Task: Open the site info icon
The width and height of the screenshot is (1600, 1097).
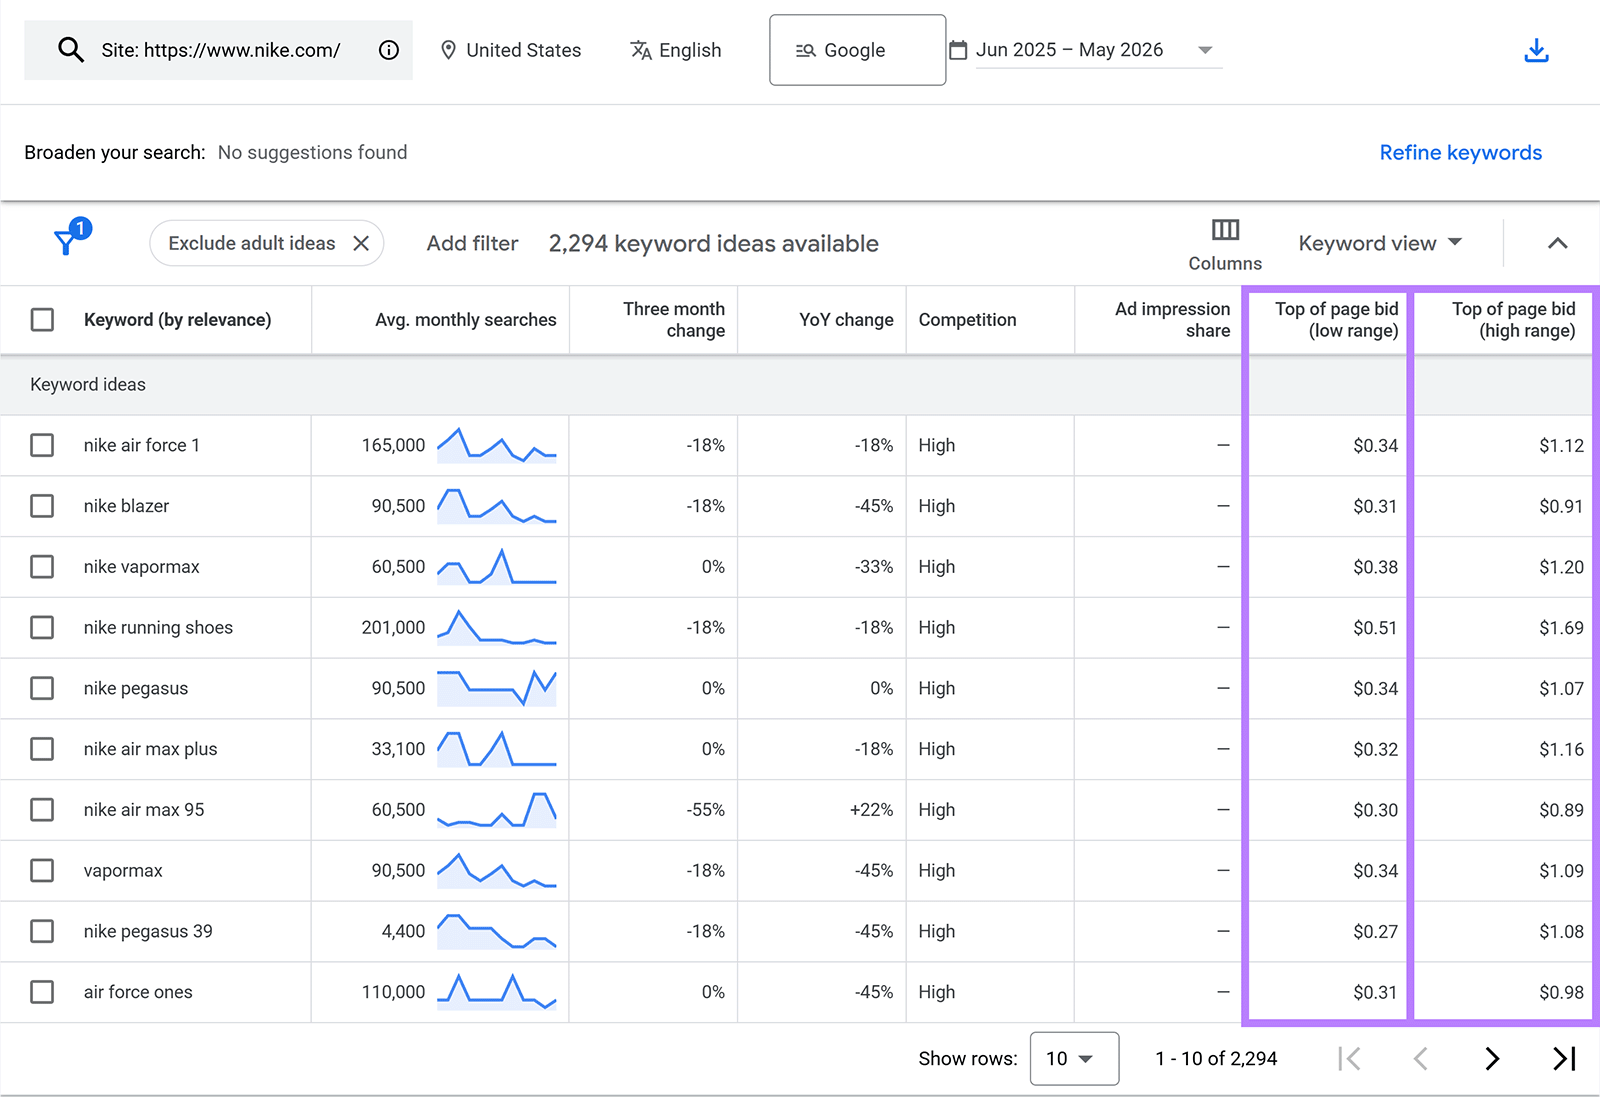Action: pos(389,50)
